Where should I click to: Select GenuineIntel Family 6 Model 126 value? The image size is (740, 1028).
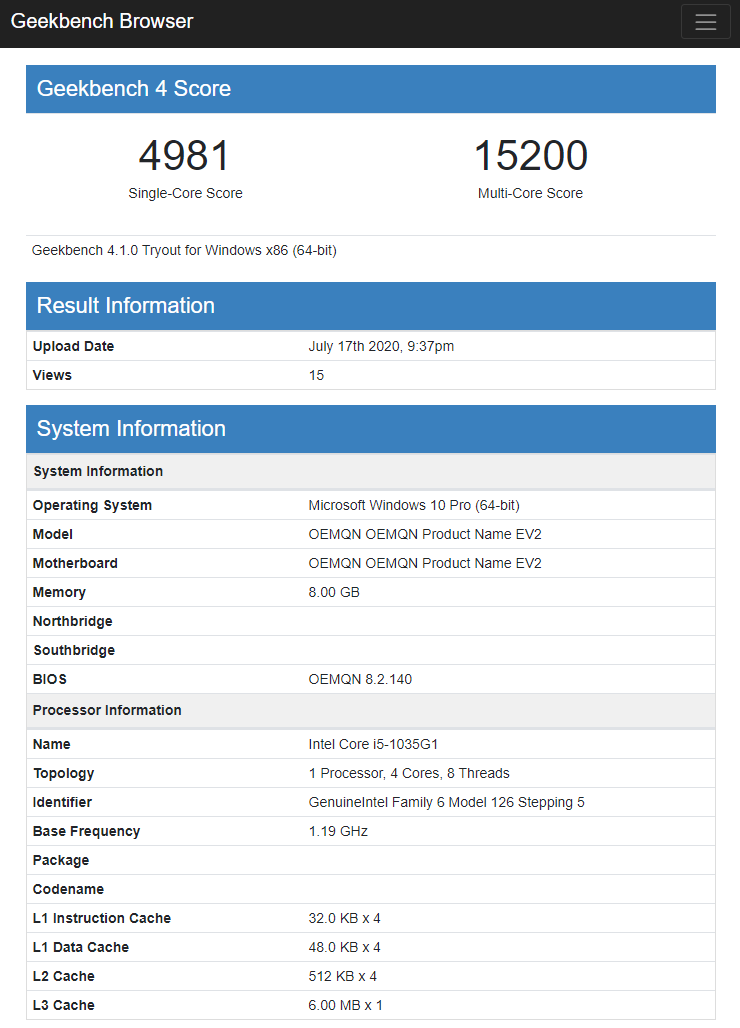coord(446,802)
